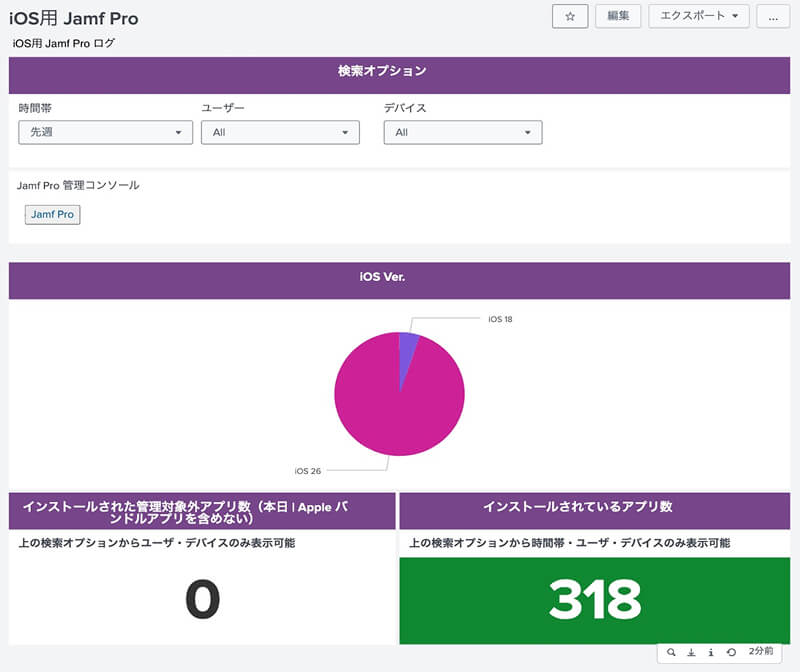The width and height of the screenshot is (800, 672).
Task: Click the インストールされた管理対象外アプリ数 panel header
Action: [x=202, y=511]
